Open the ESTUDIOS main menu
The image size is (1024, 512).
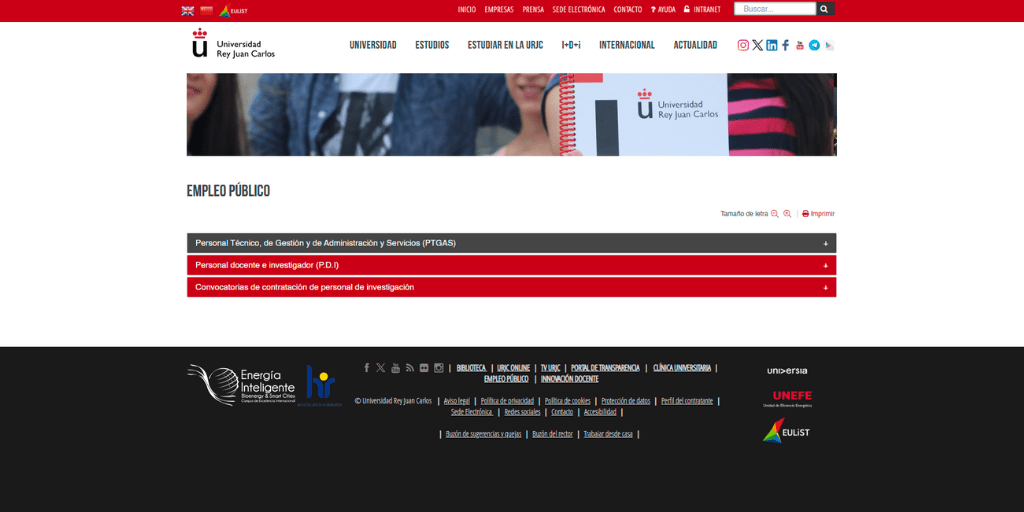(432, 45)
